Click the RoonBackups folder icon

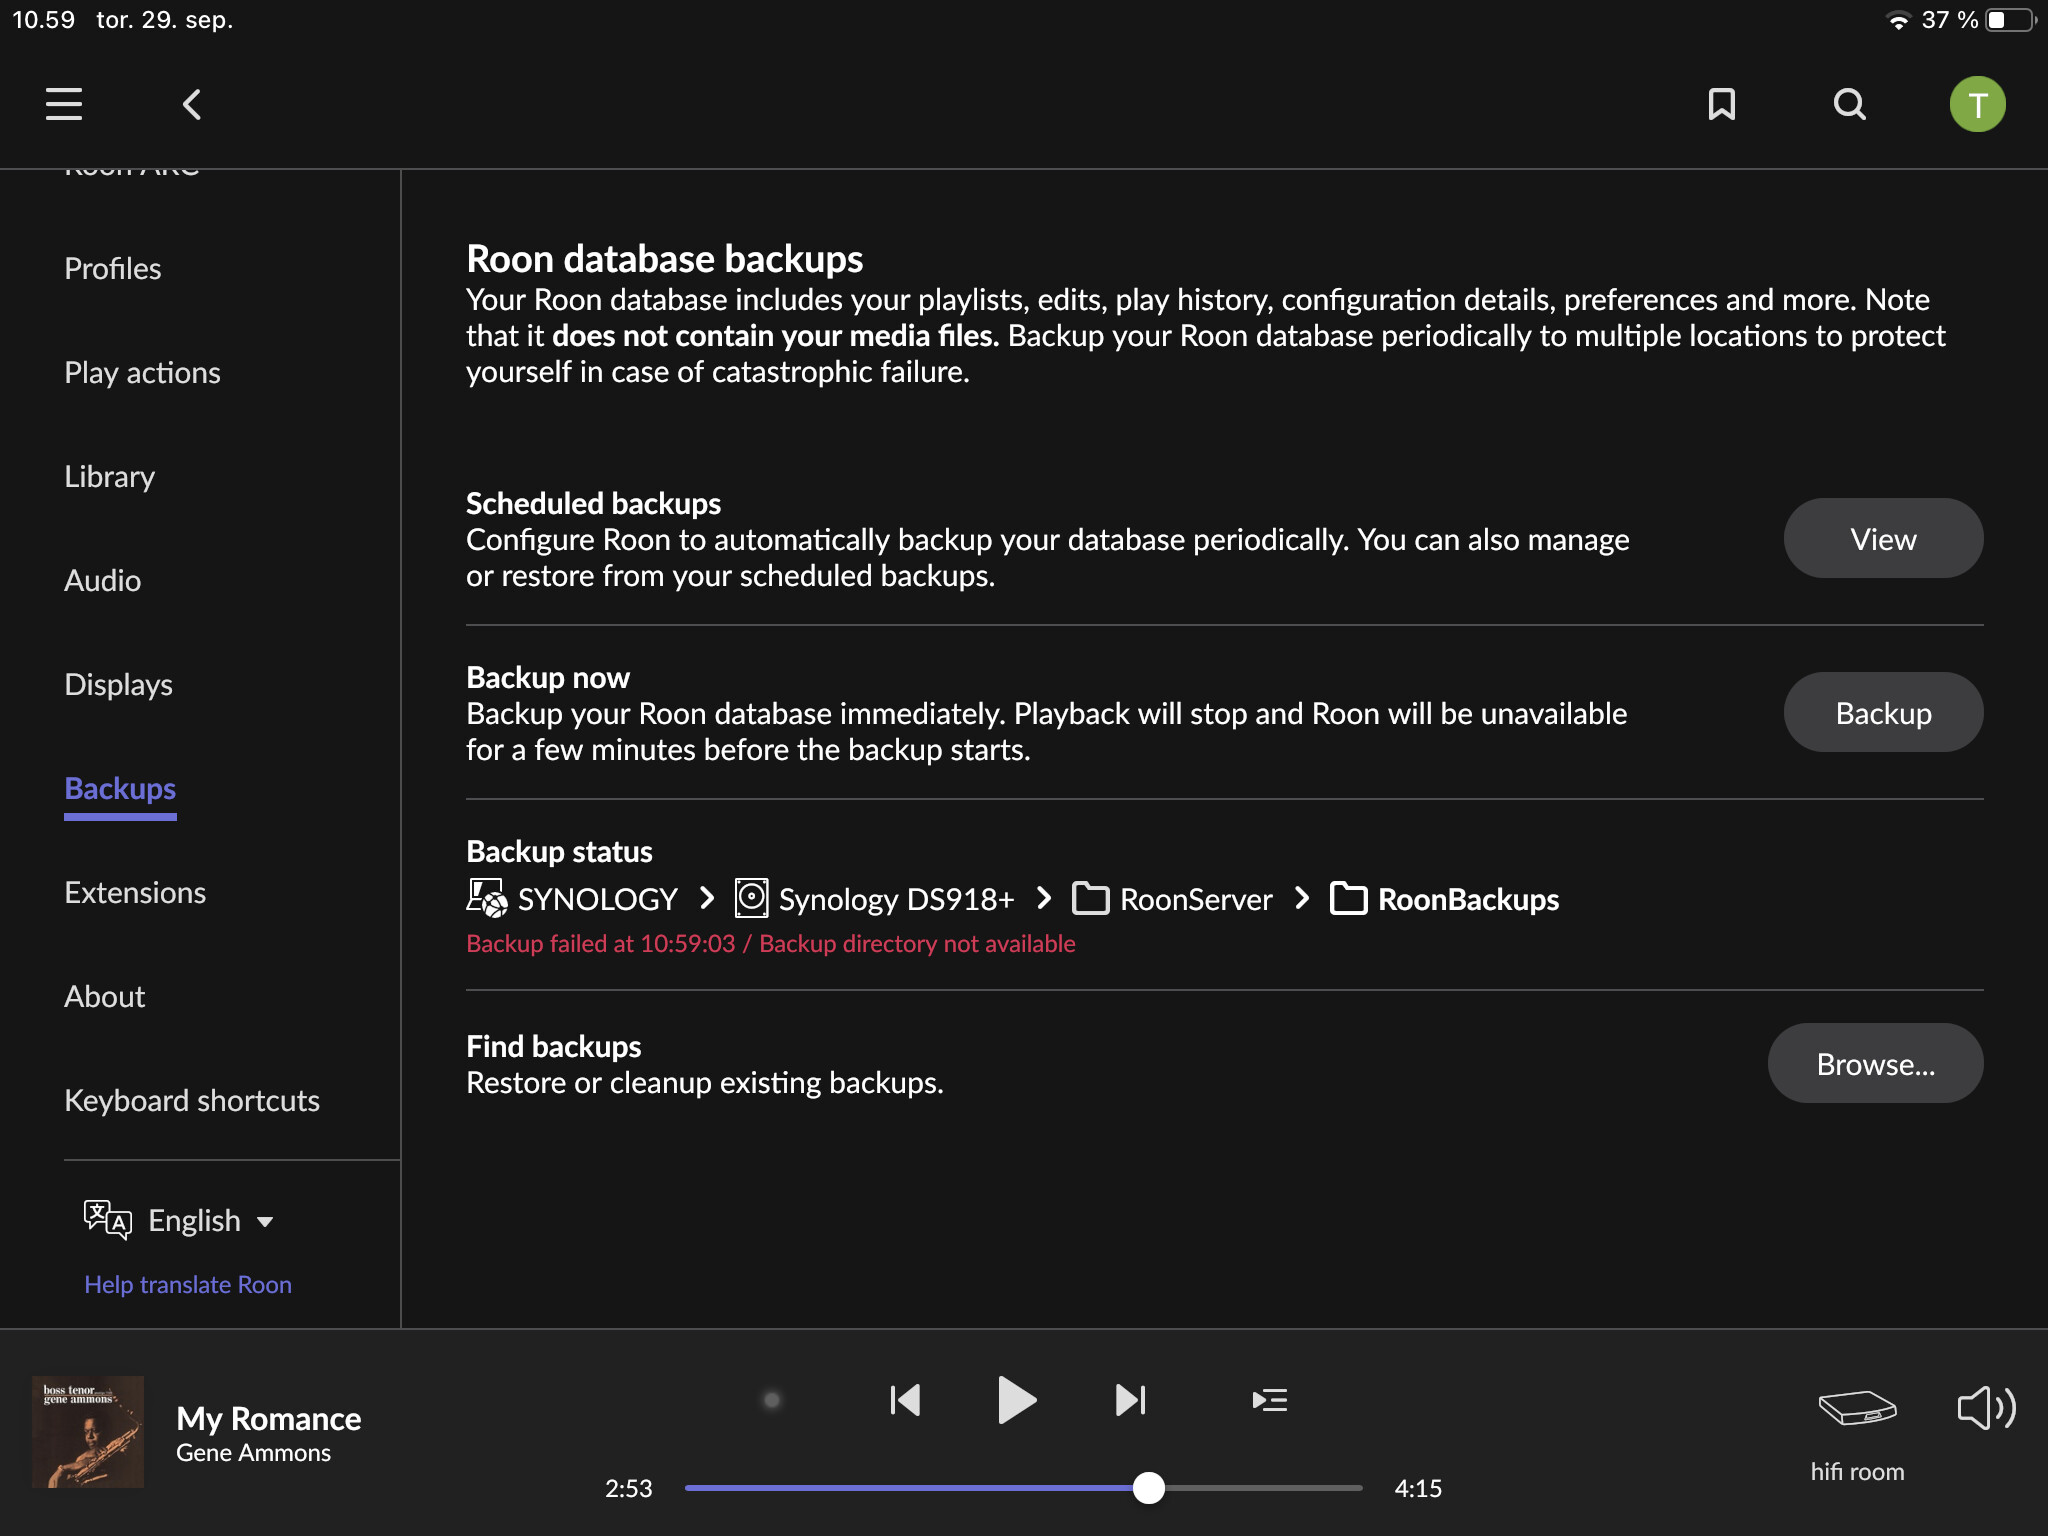point(1348,898)
